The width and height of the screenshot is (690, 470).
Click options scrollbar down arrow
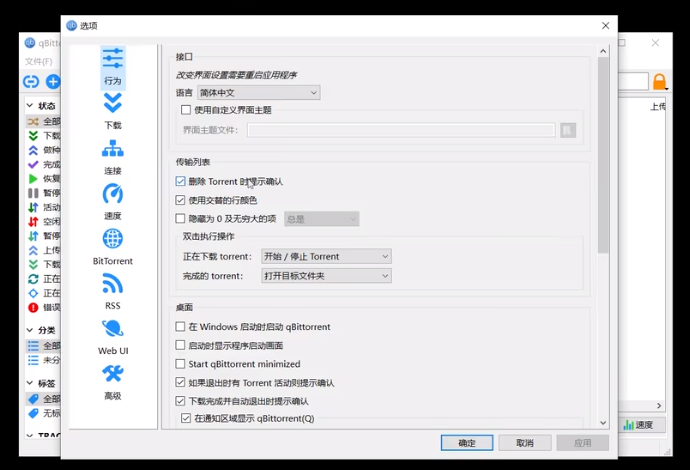point(603,423)
